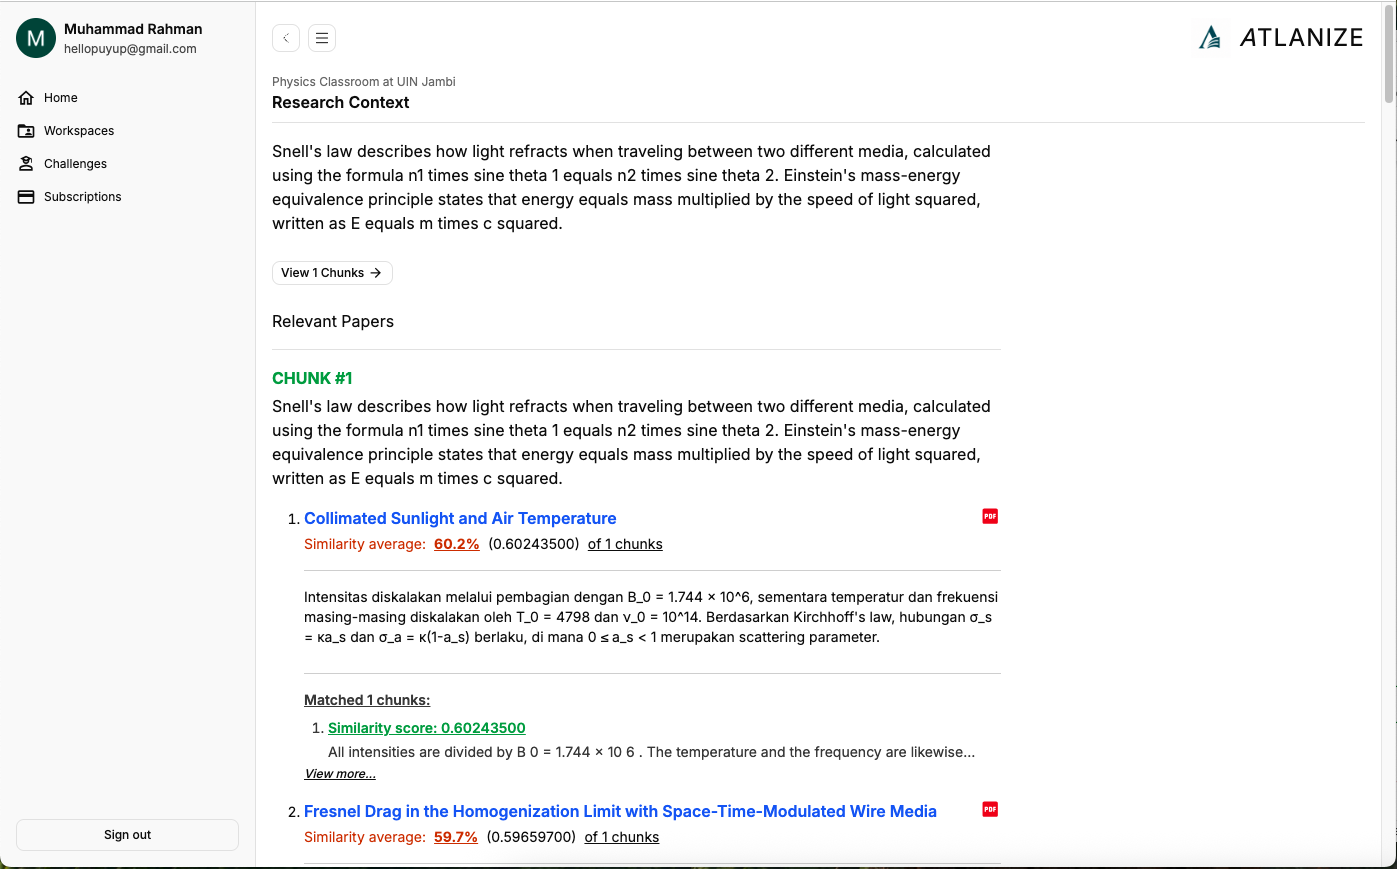Click the user avatar with letter M
This screenshot has width=1397, height=869.
tap(36, 38)
